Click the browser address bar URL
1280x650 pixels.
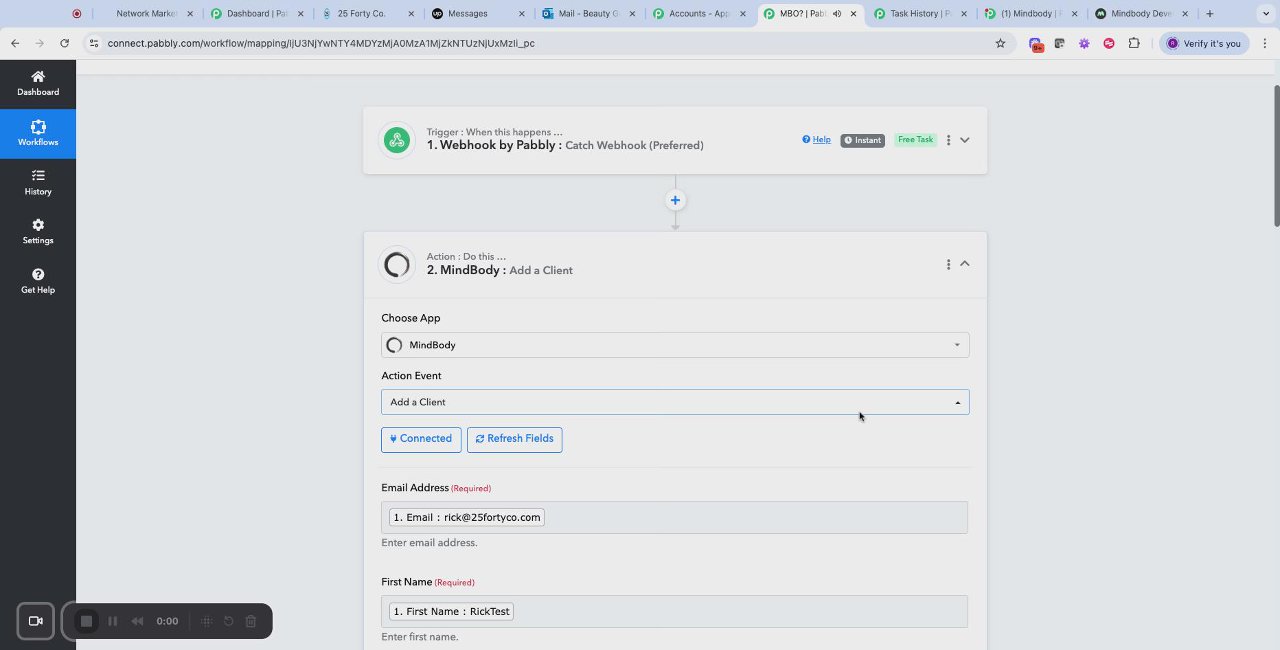321,43
